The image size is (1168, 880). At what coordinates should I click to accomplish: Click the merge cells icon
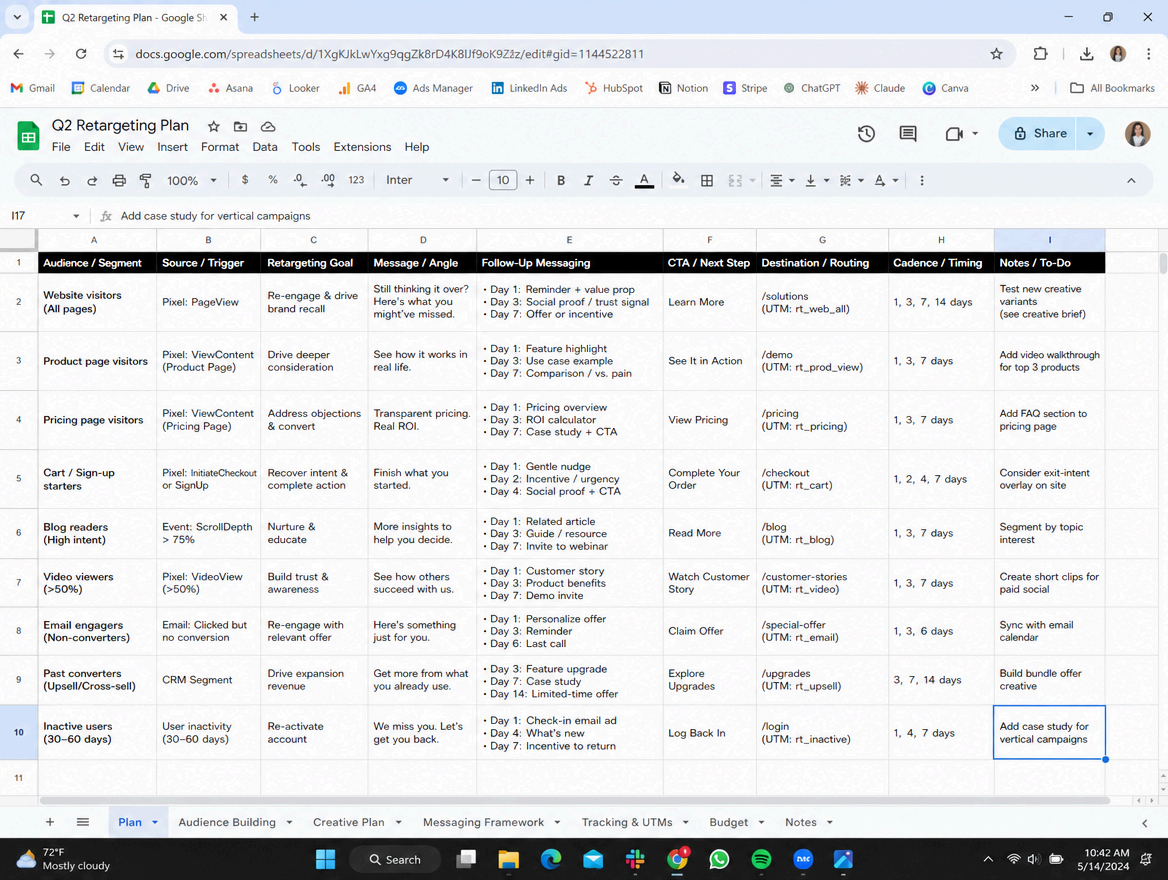coord(735,180)
